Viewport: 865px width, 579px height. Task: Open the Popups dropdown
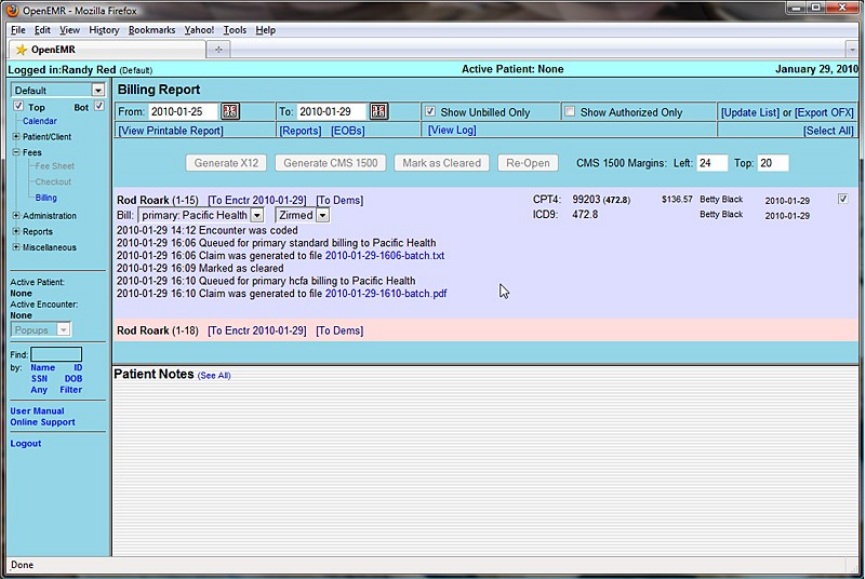(x=41, y=330)
